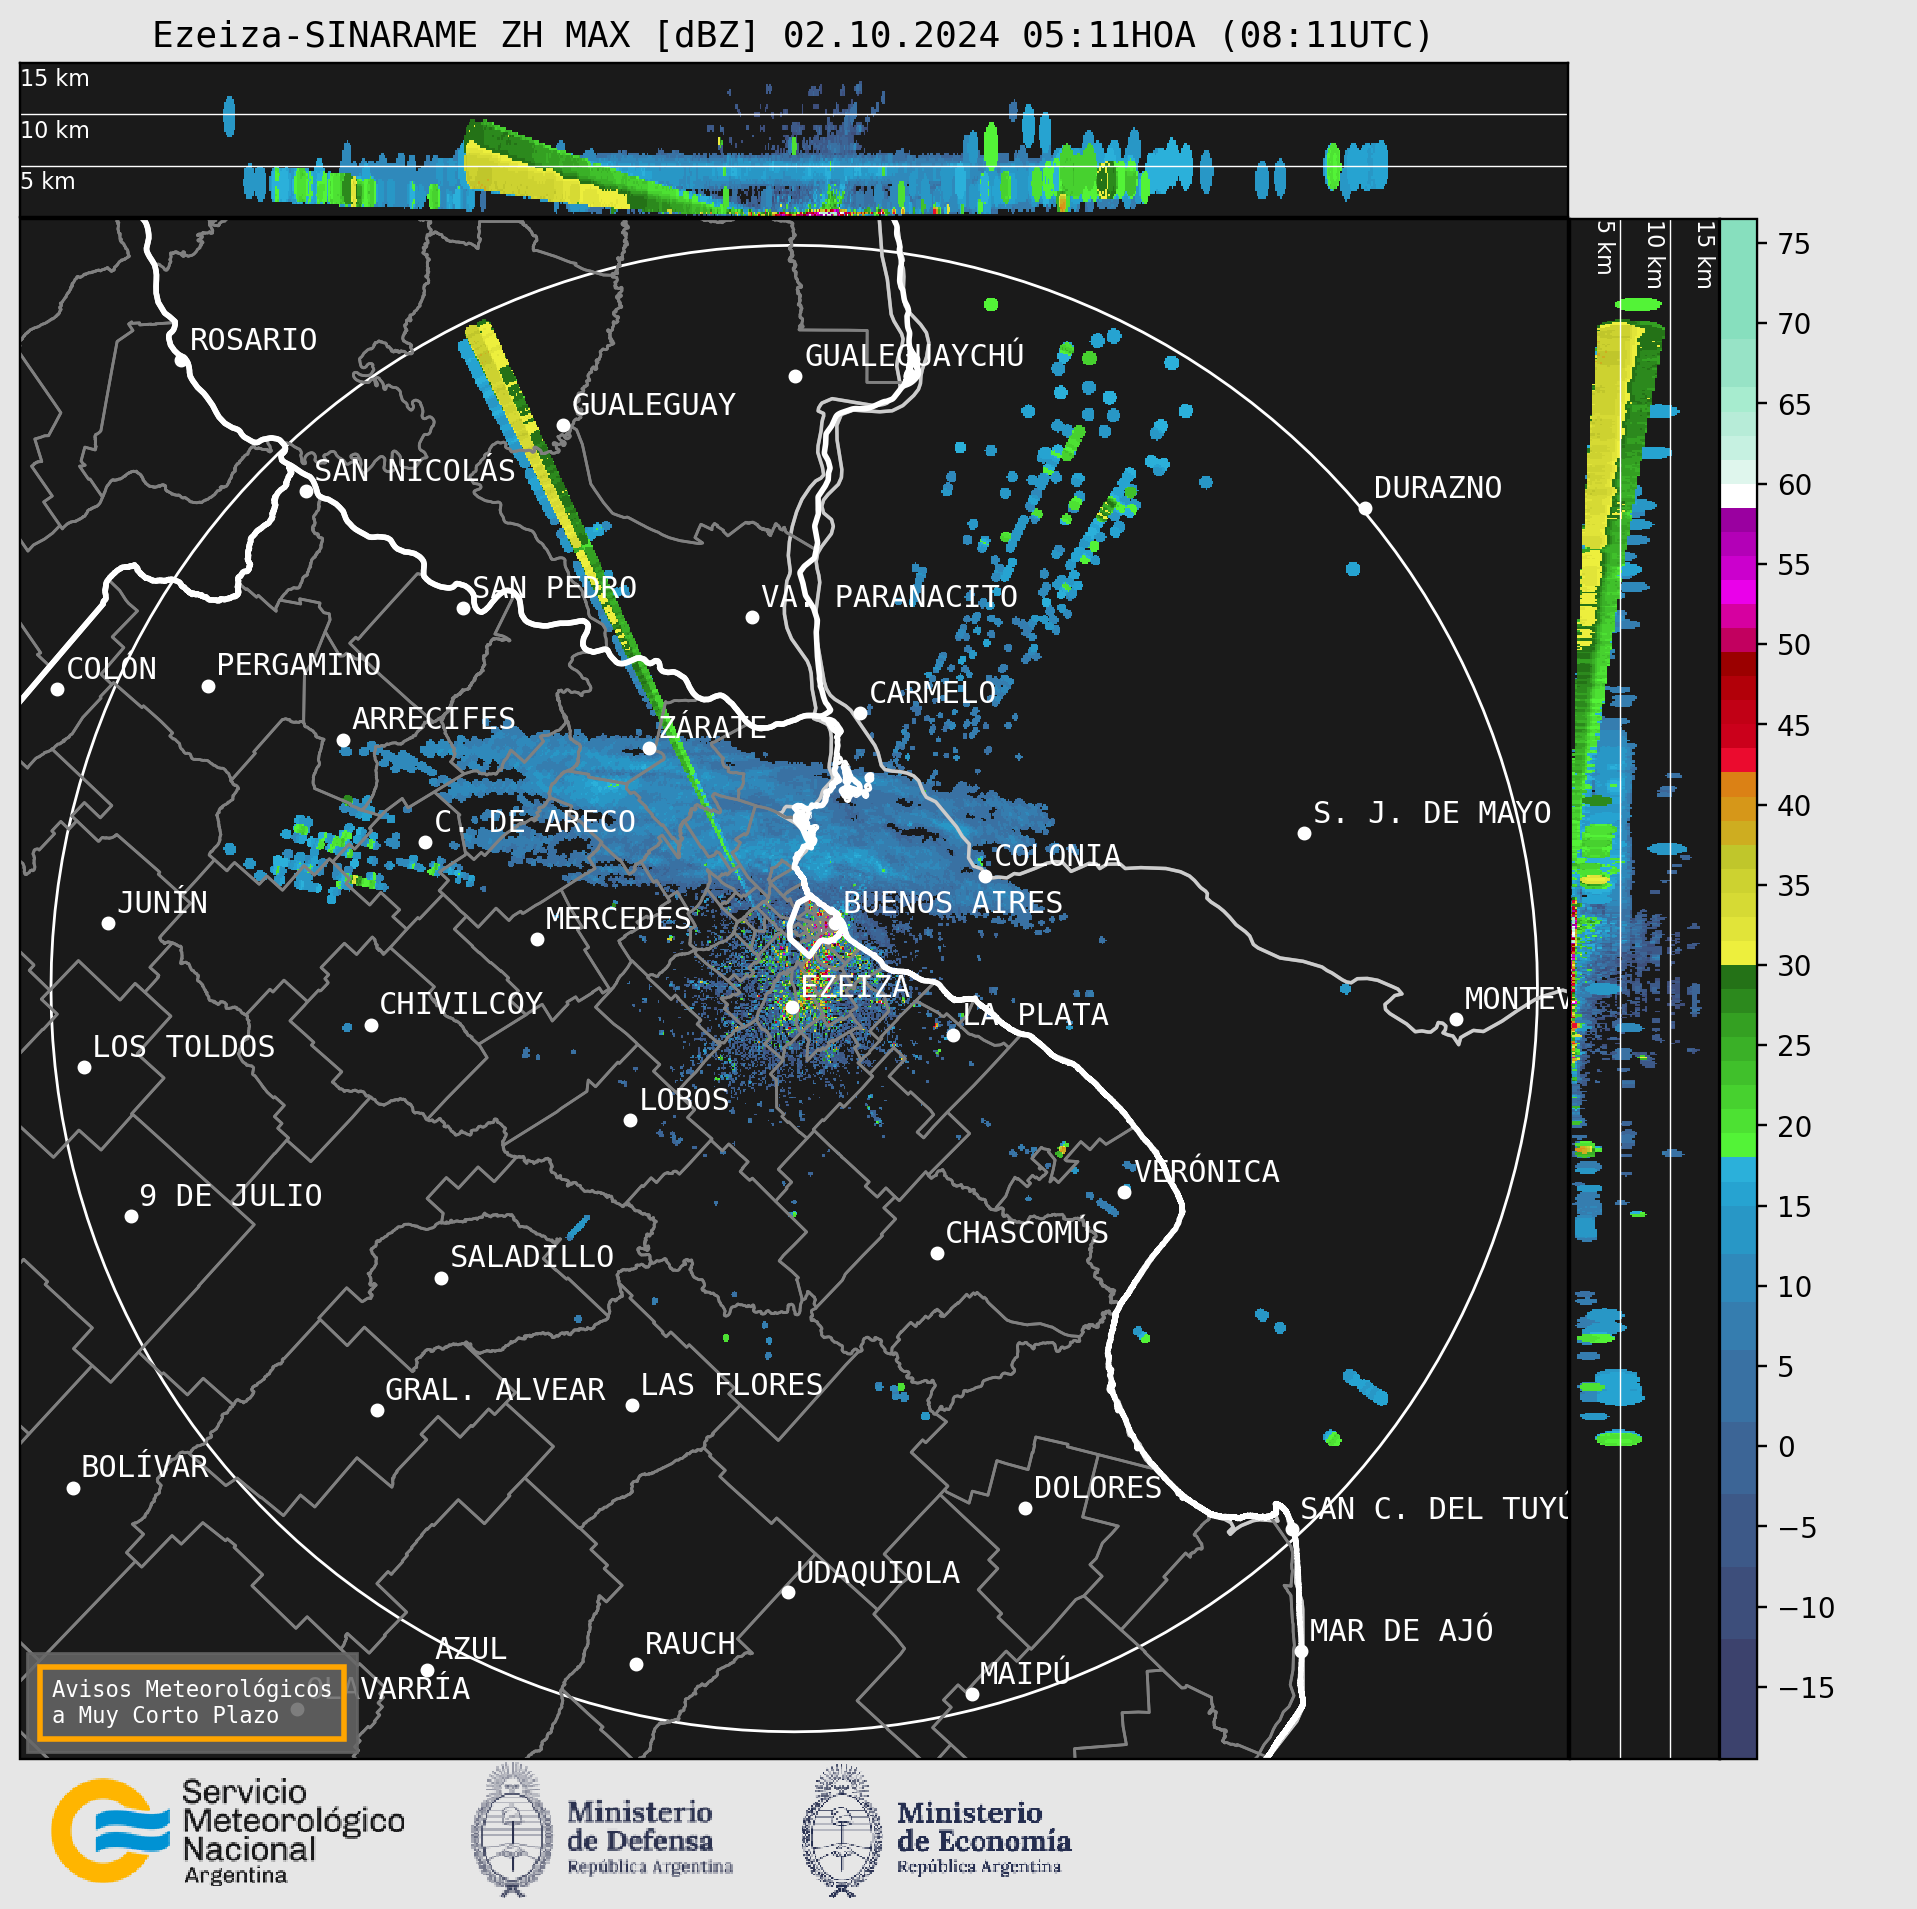Click the PARANACITO label

(x=926, y=597)
